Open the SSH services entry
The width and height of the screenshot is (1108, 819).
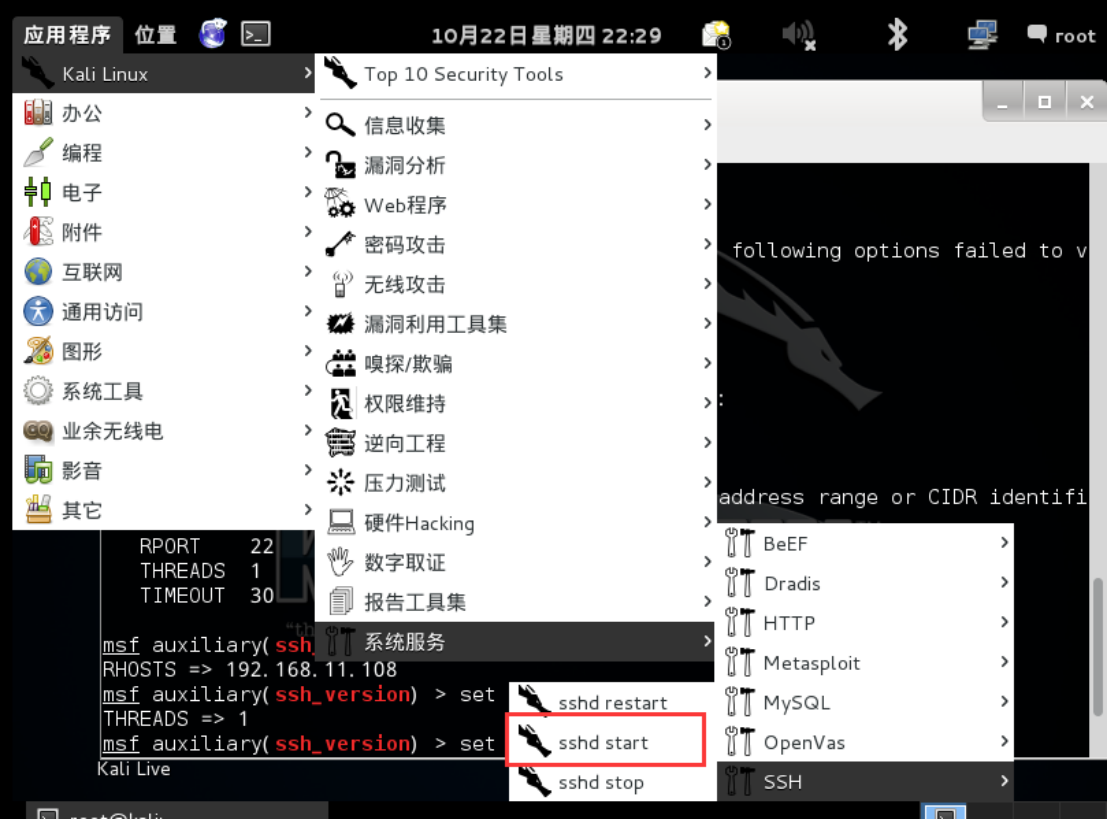pos(866,782)
